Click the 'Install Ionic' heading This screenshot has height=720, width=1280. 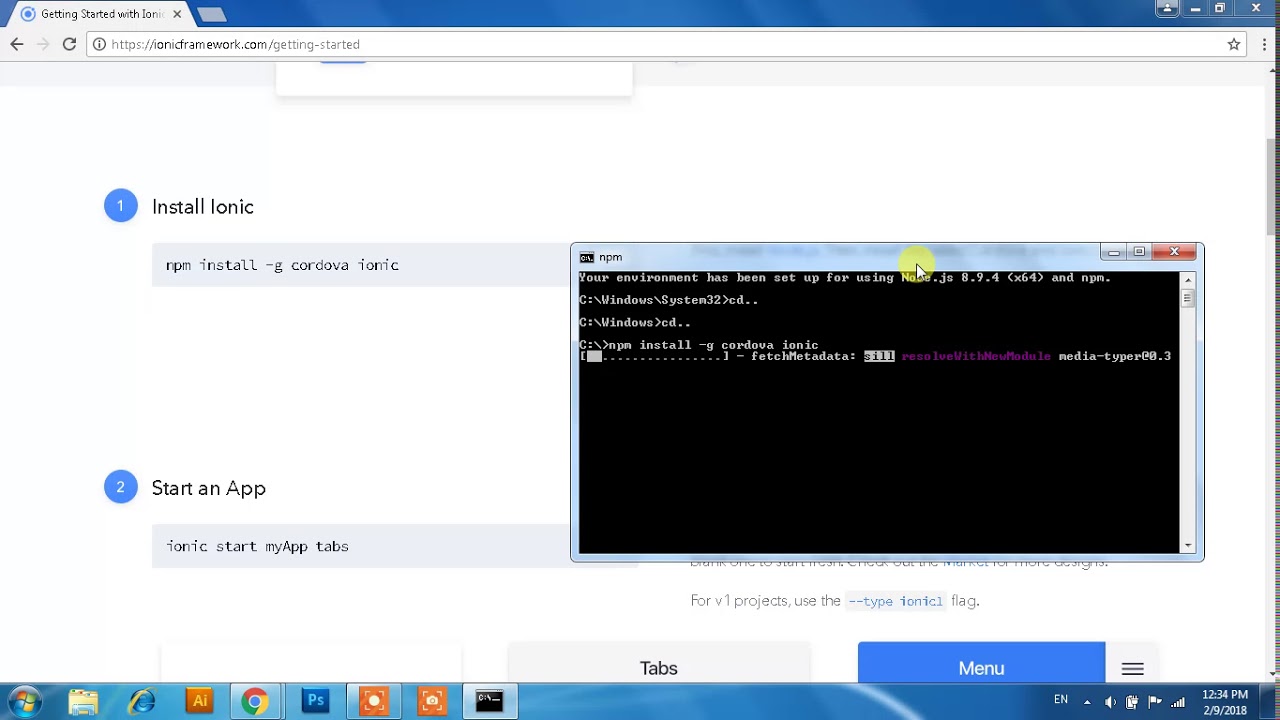(203, 206)
